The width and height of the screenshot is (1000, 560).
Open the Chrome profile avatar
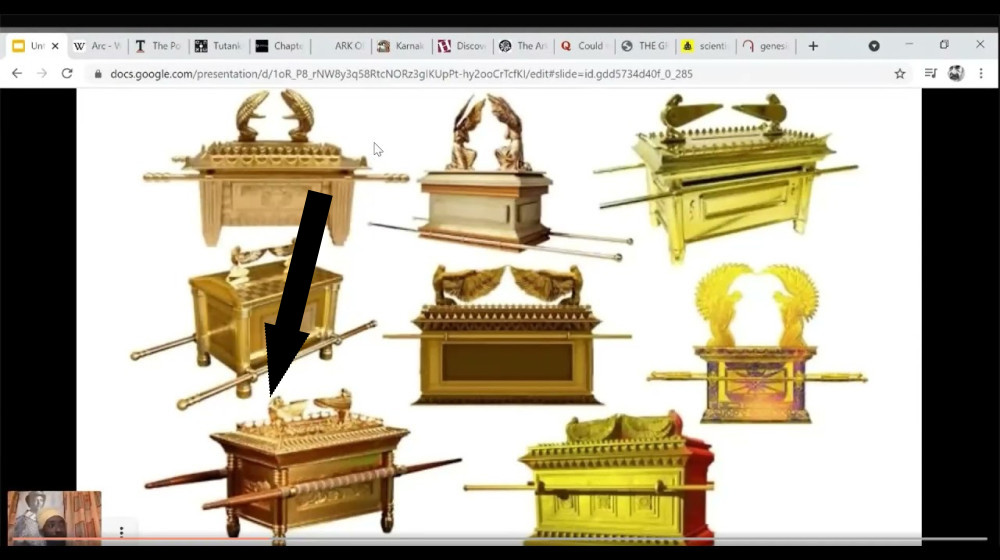956,74
